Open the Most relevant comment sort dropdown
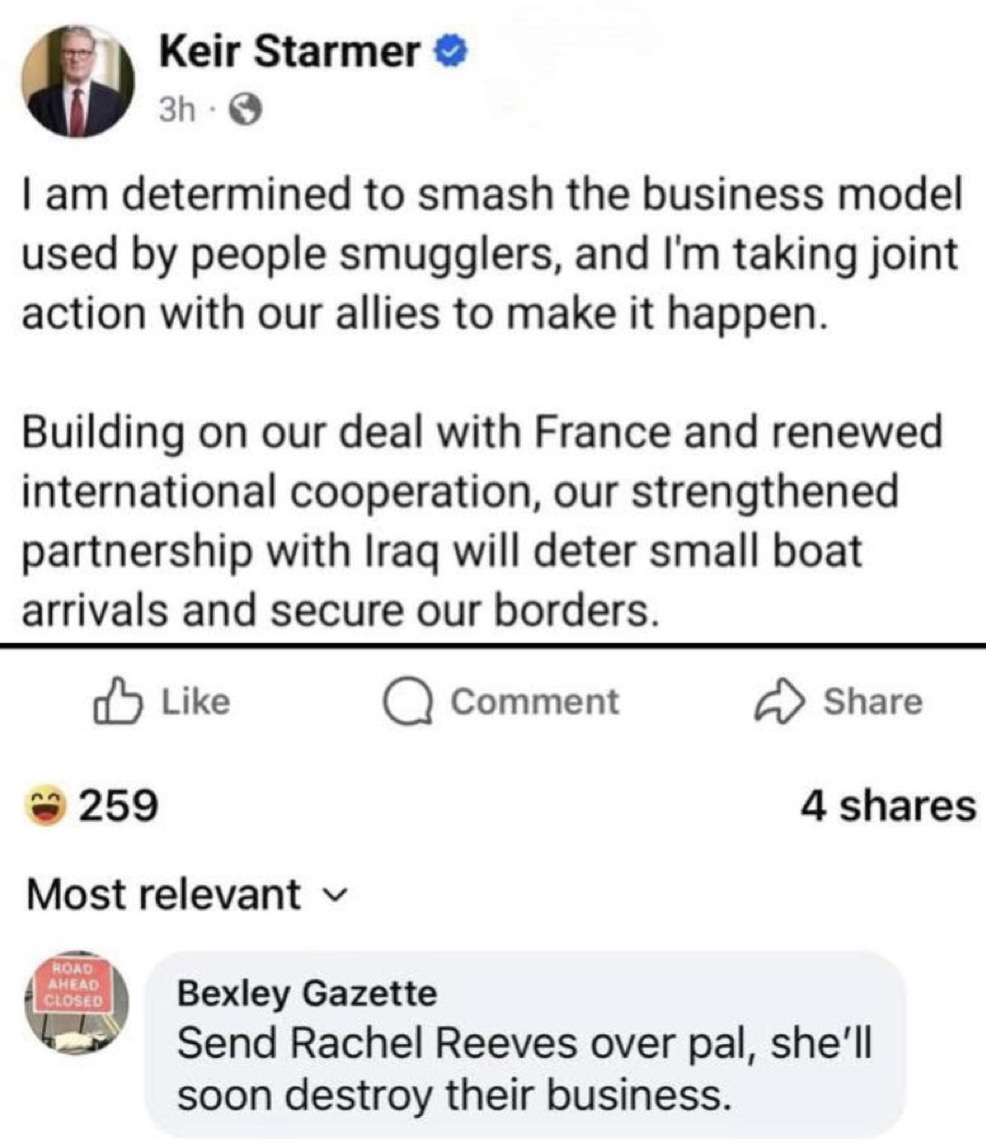 point(164,893)
